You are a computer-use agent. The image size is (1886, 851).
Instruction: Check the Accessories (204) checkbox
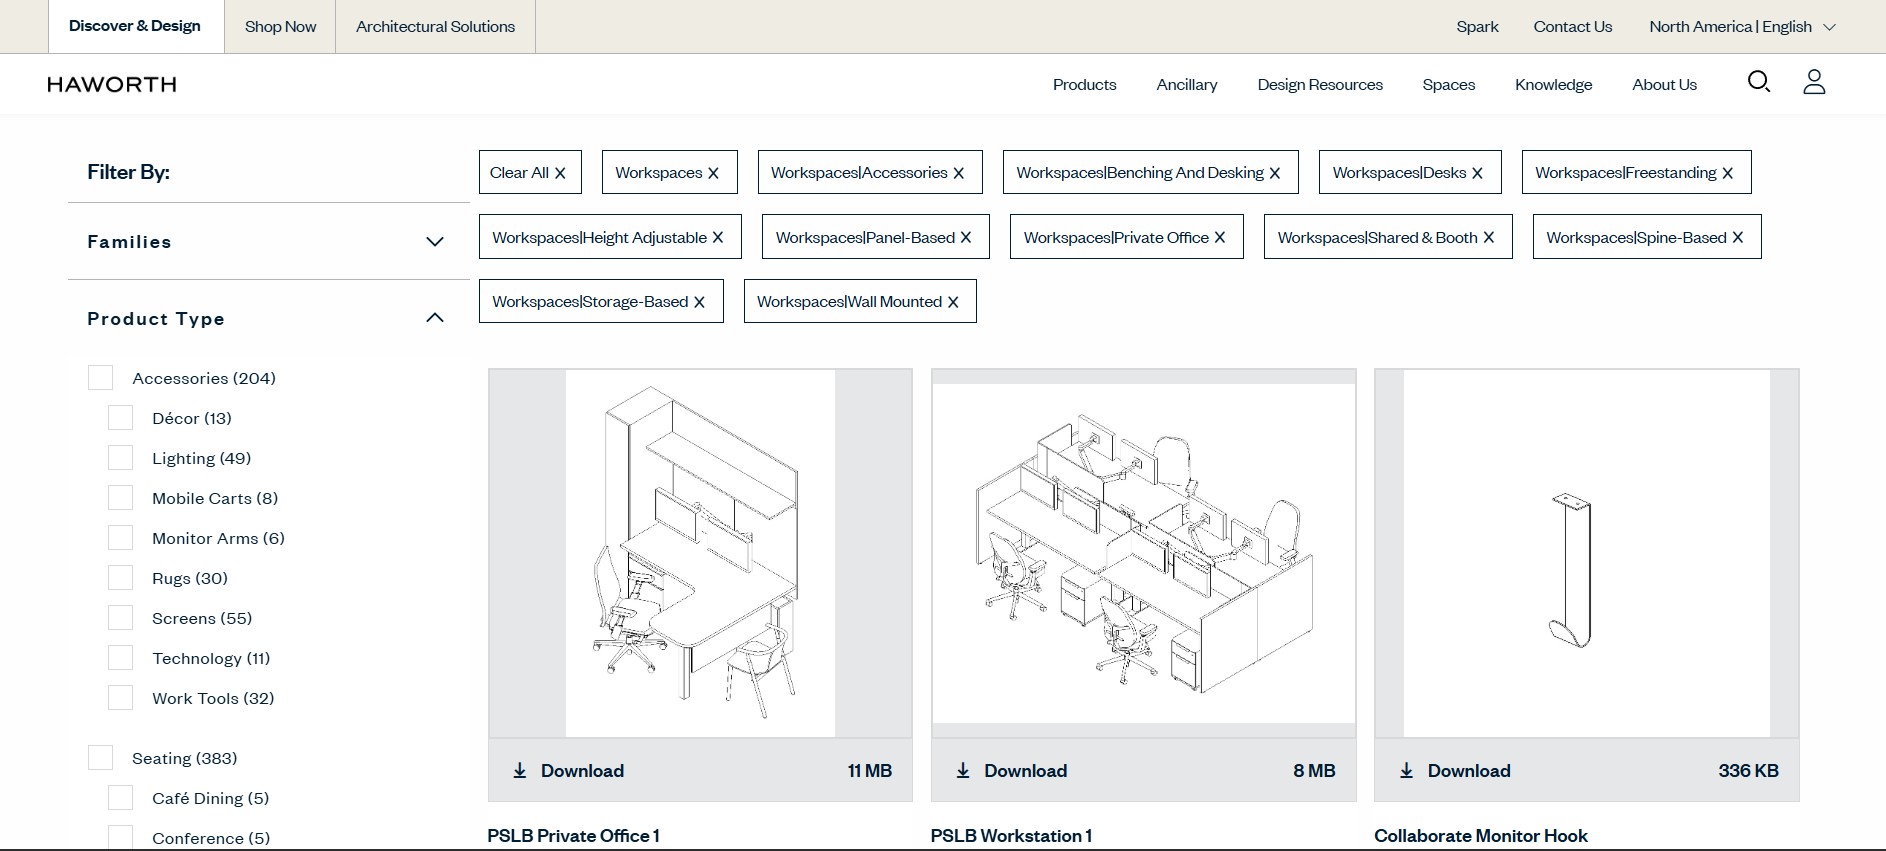click(100, 377)
